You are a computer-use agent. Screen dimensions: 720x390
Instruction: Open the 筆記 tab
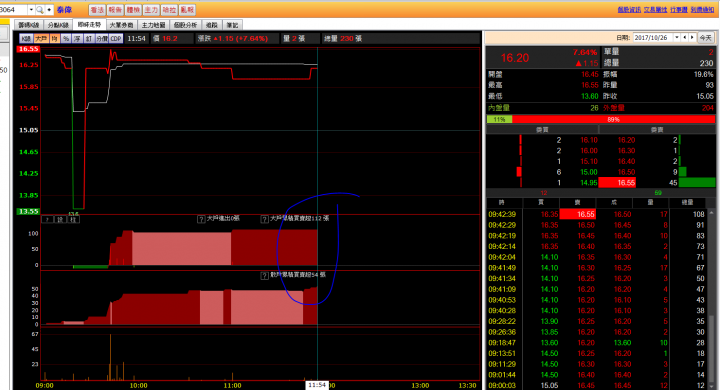(232, 25)
